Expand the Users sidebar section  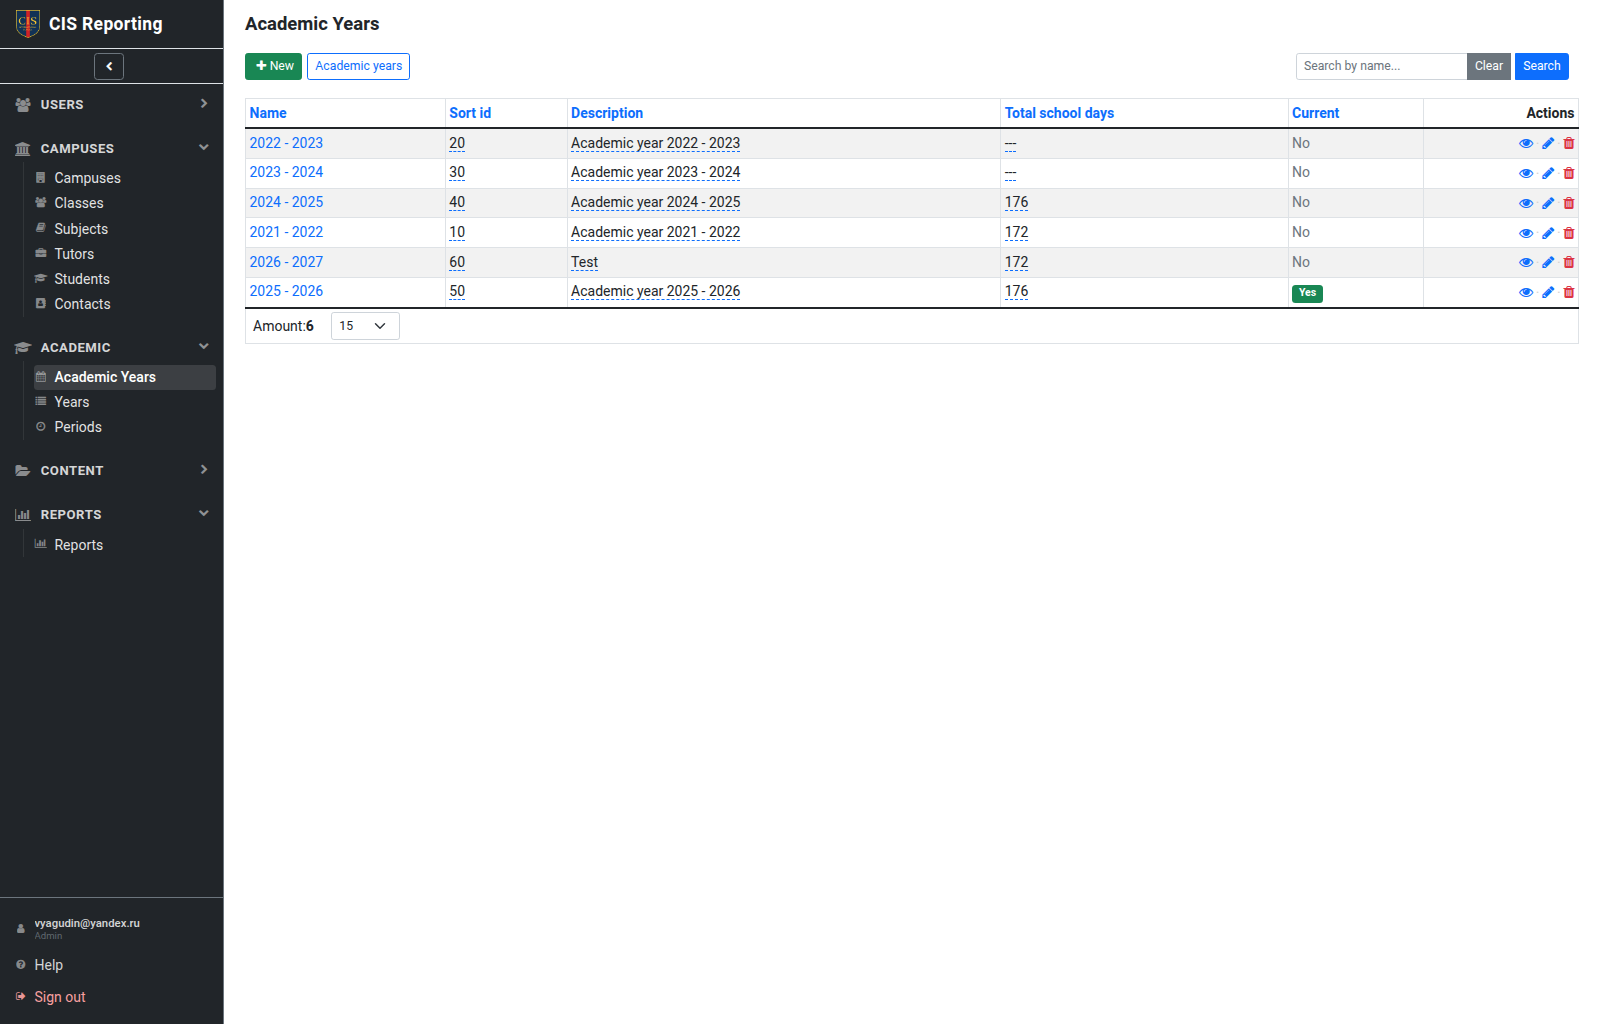click(112, 104)
